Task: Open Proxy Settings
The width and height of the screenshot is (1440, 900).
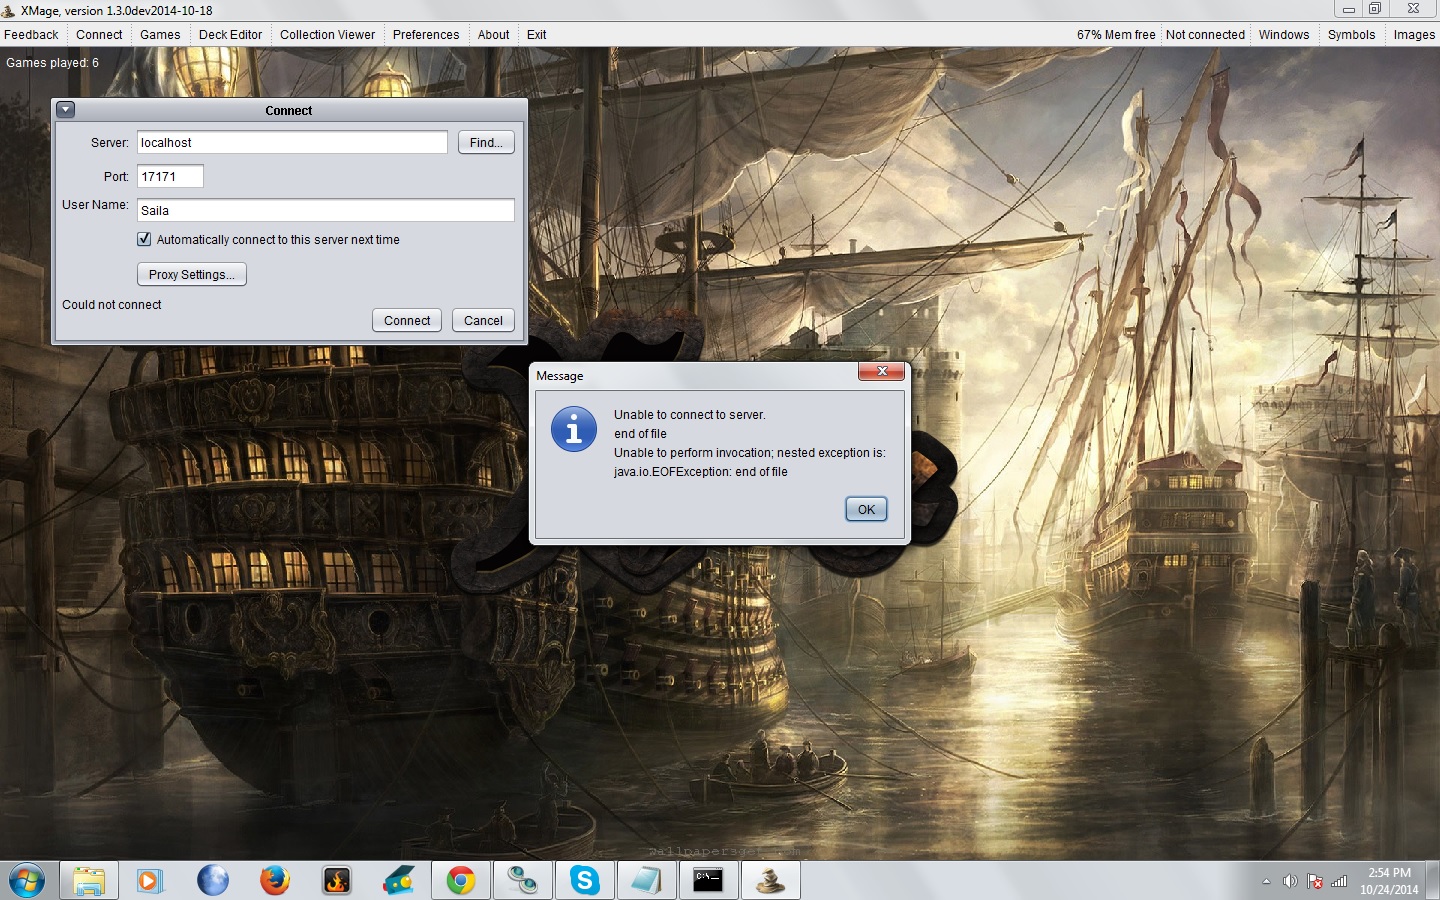Action: click(x=191, y=274)
